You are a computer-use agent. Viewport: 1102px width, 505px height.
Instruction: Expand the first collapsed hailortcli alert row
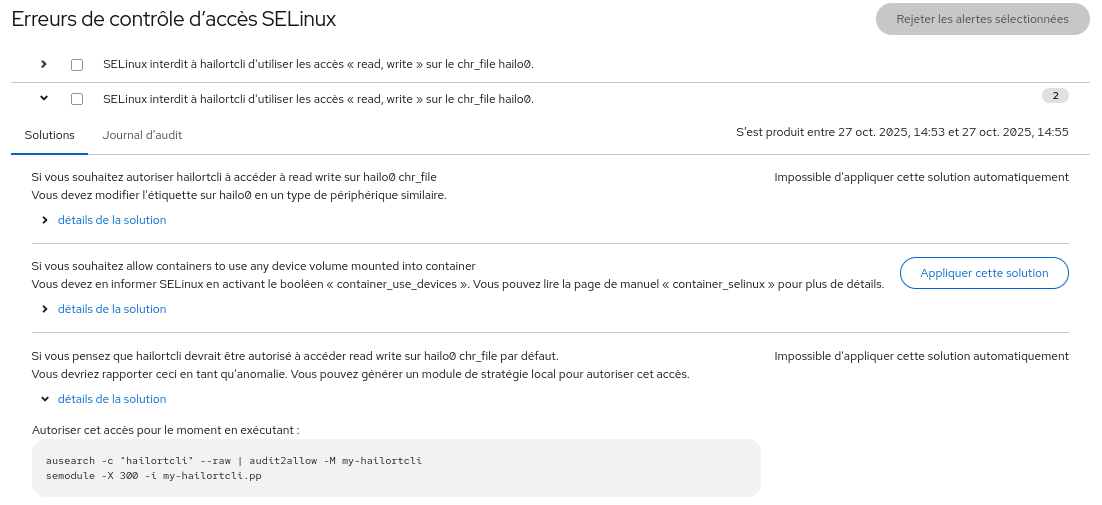44,64
